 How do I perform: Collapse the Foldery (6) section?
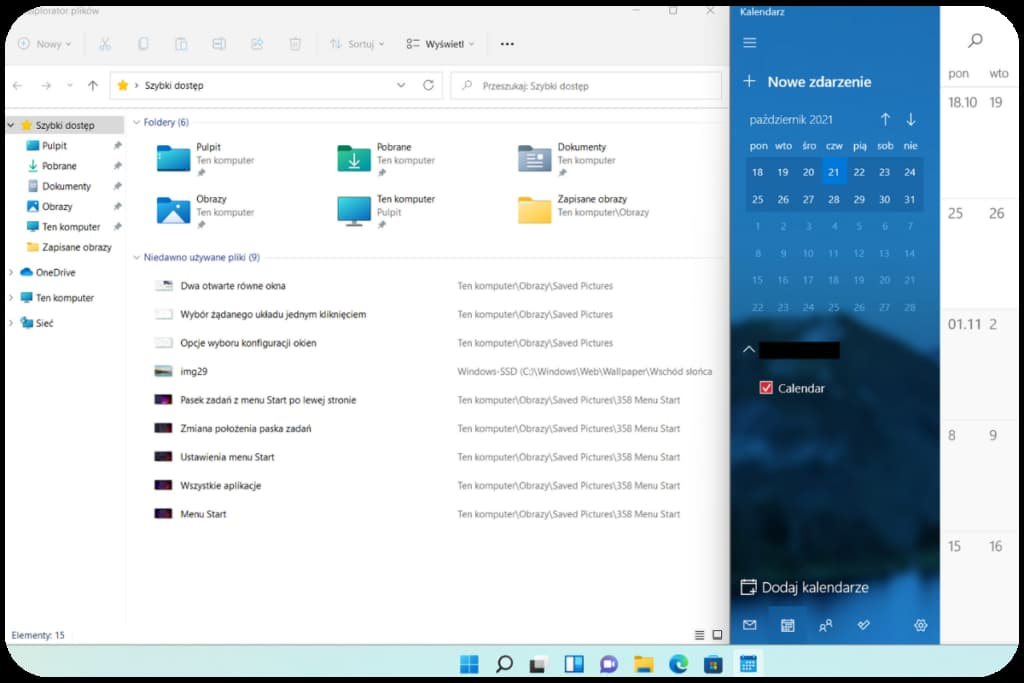[137, 123]
